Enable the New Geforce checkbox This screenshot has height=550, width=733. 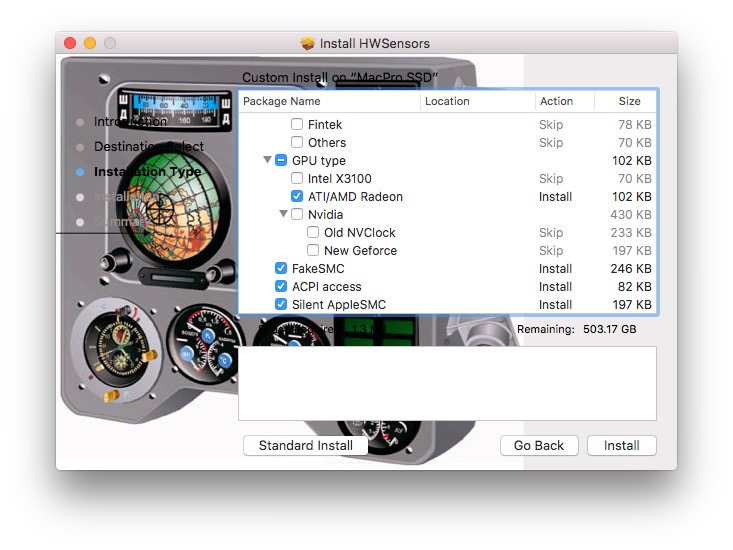tap(313, 250)
